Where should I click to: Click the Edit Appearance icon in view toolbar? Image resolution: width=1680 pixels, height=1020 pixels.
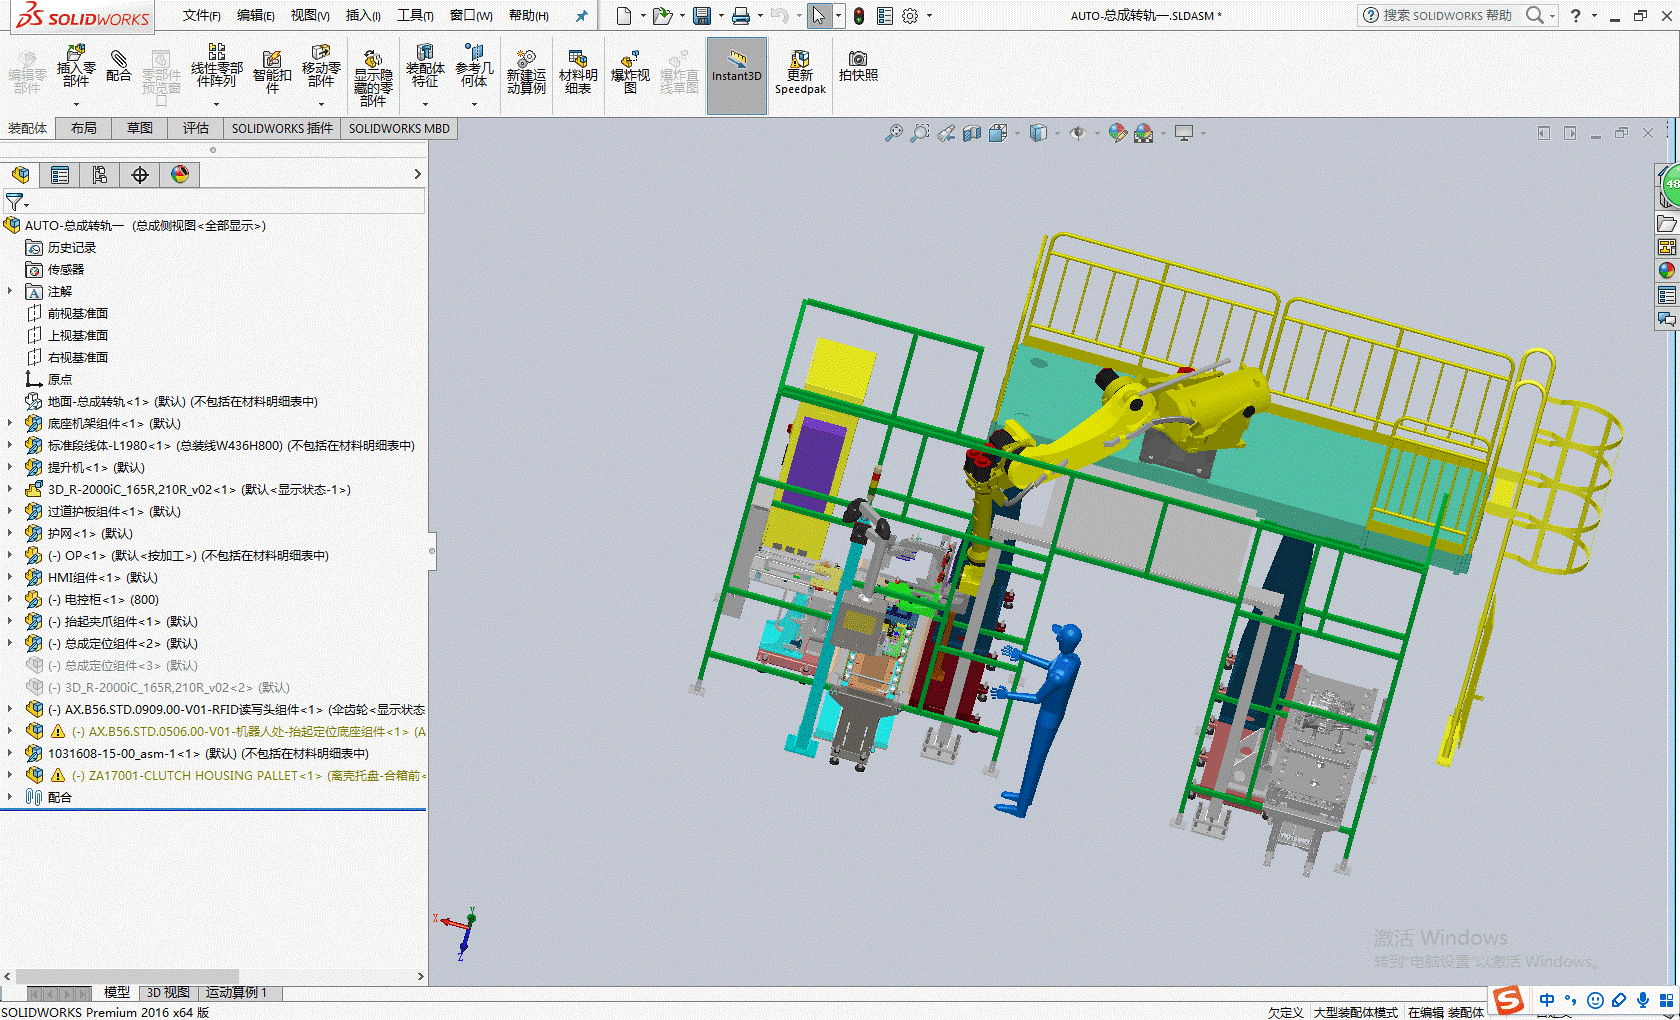1117,132
